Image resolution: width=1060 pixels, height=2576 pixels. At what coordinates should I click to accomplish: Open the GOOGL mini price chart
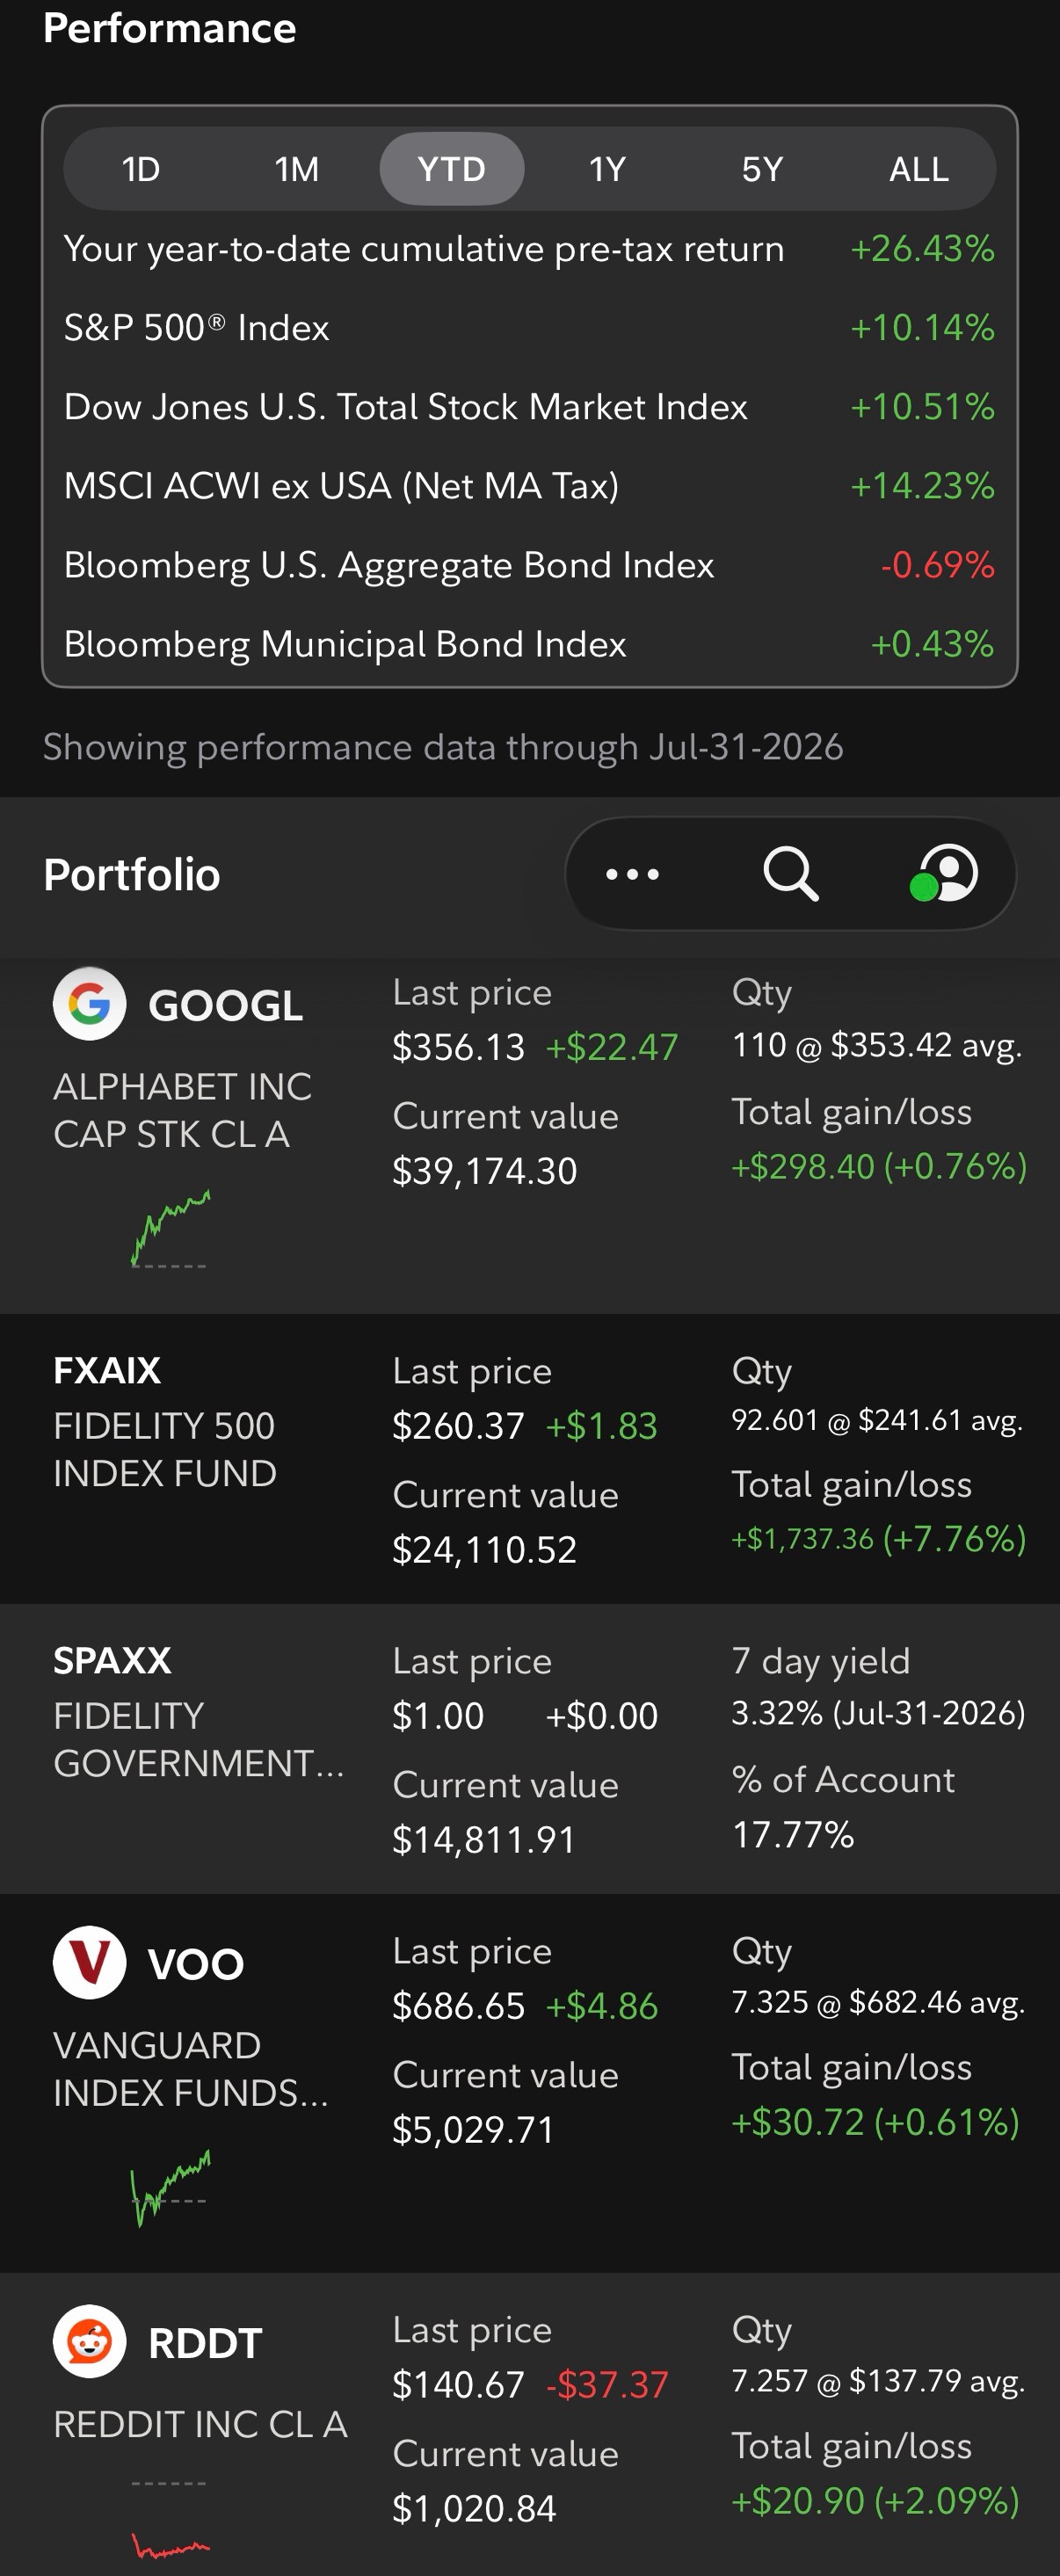tap(169, 1229)
